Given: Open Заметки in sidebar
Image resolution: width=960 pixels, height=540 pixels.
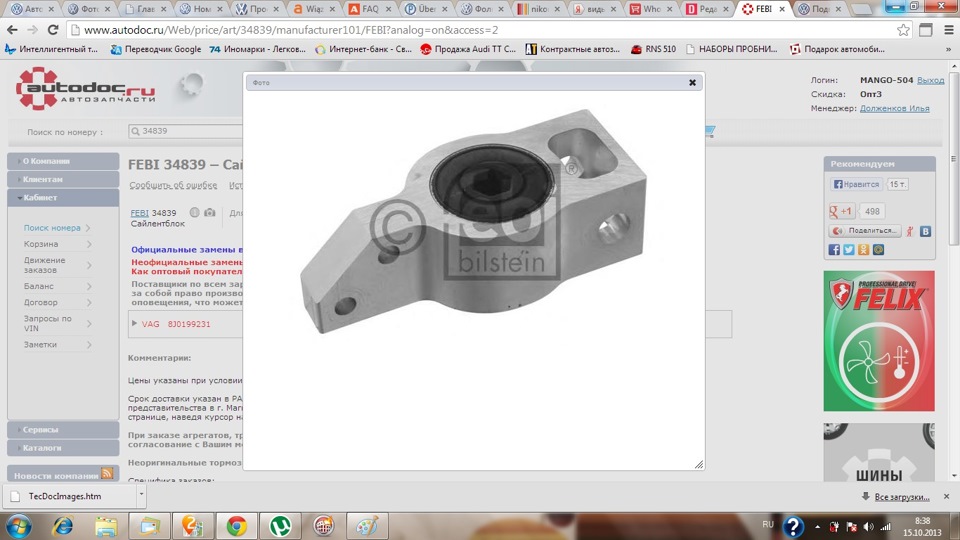Looking at the screenshot, I should pyautogui.click(x=40, y=345).
